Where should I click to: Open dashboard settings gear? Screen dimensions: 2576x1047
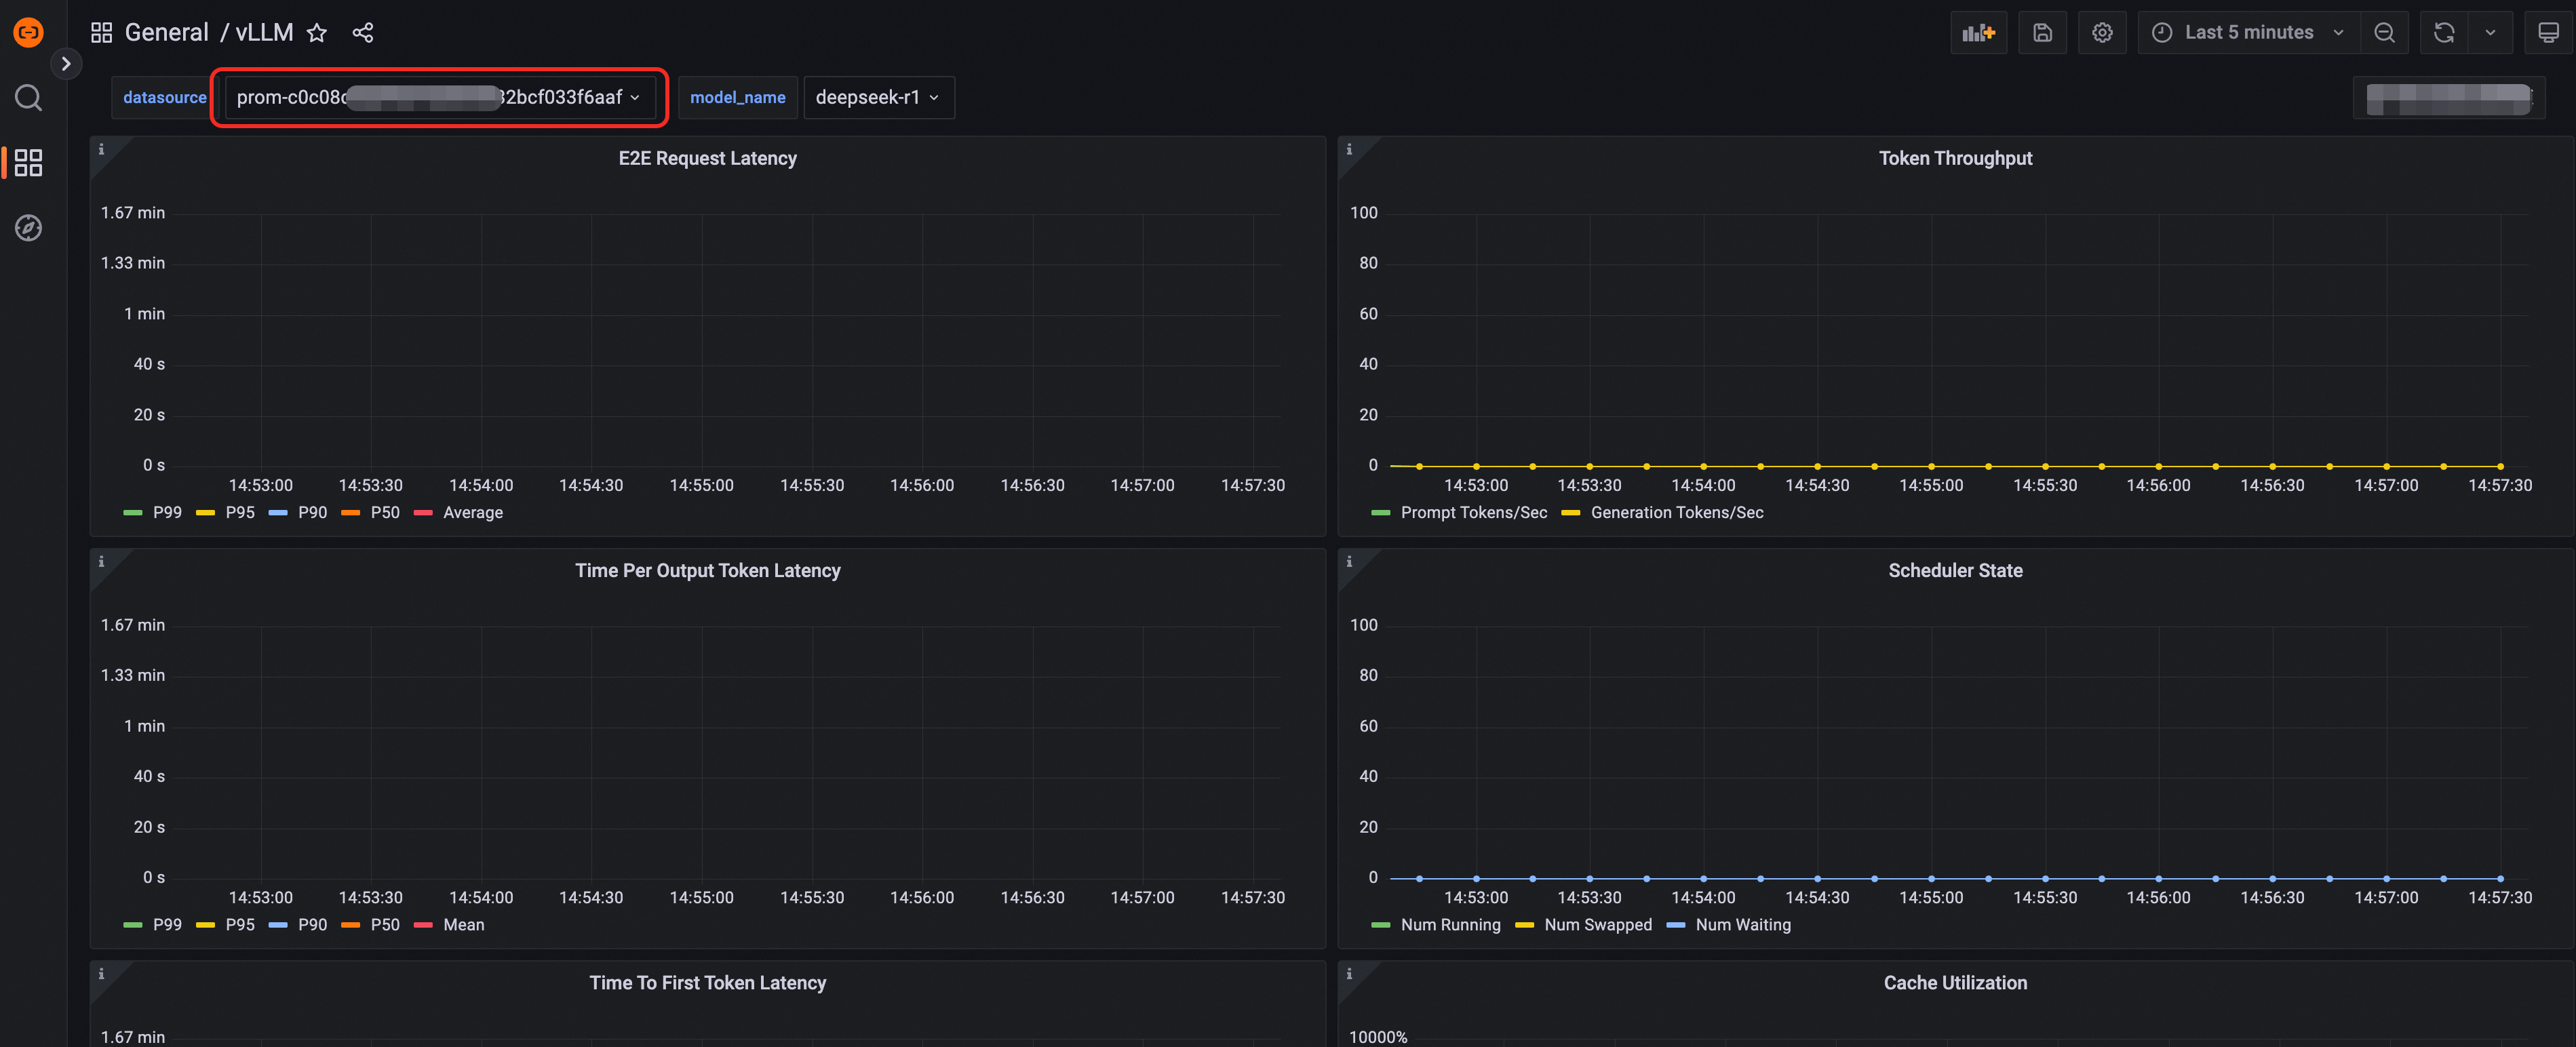(x=2102, y=33)
